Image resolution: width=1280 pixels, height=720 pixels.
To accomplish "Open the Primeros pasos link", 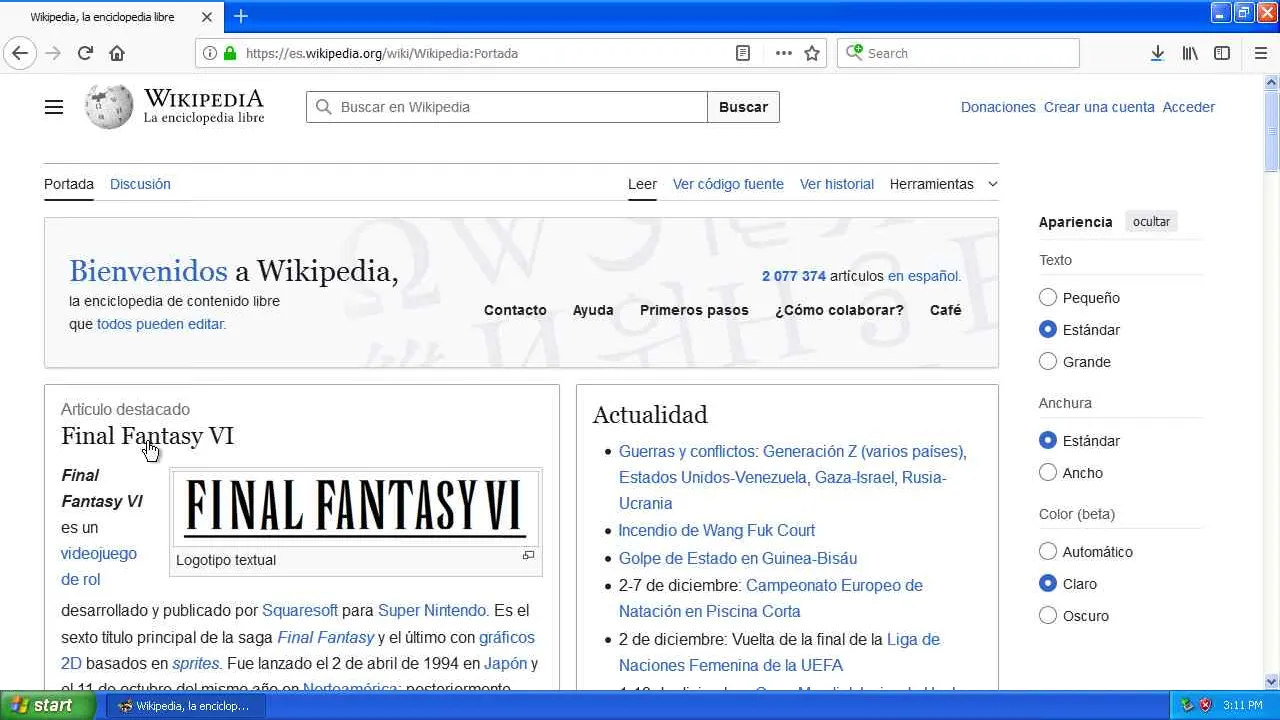I will coord(694,310).
